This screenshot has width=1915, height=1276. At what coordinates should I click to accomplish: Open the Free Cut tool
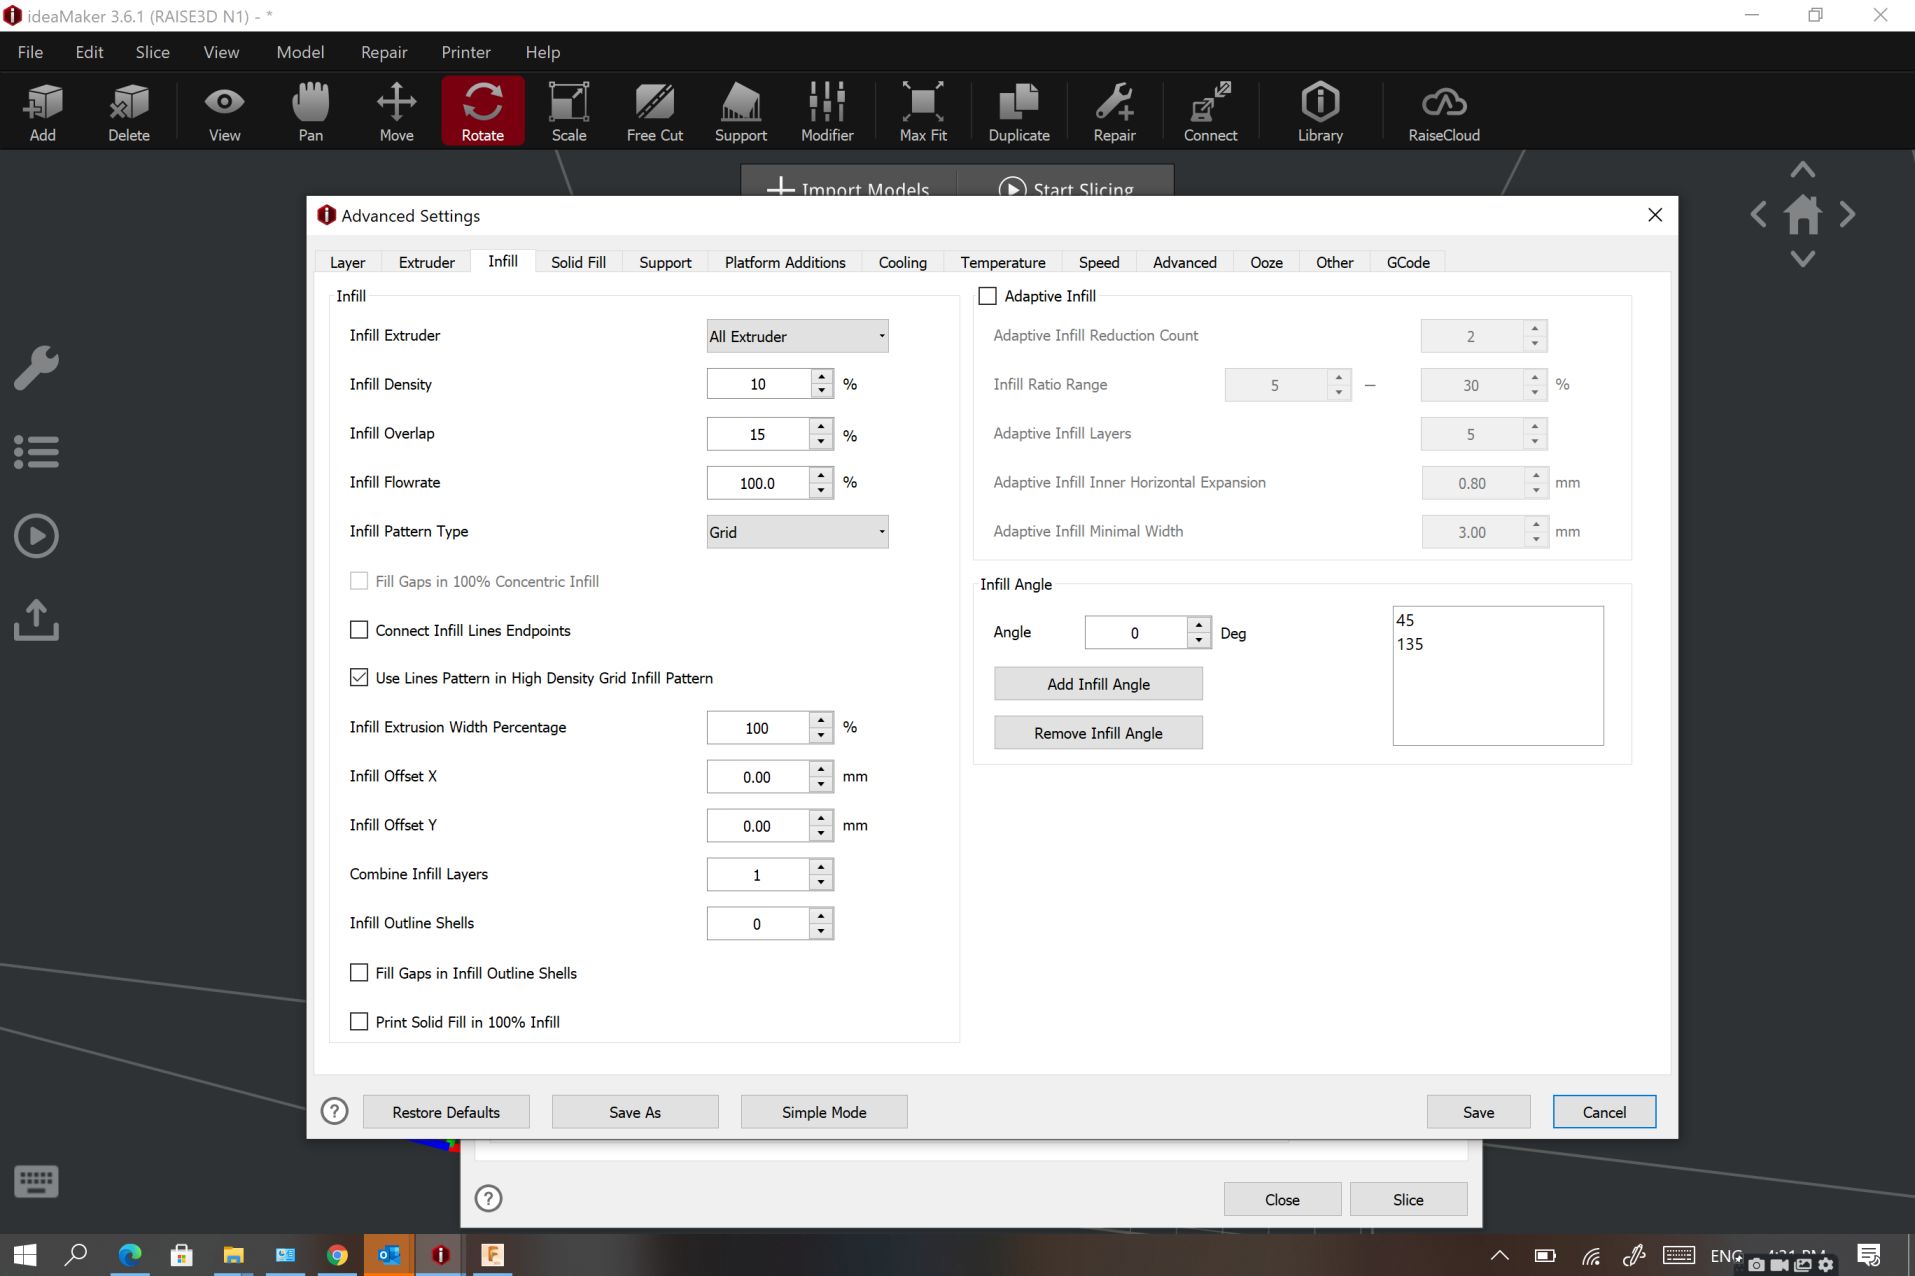pos(655,111)
